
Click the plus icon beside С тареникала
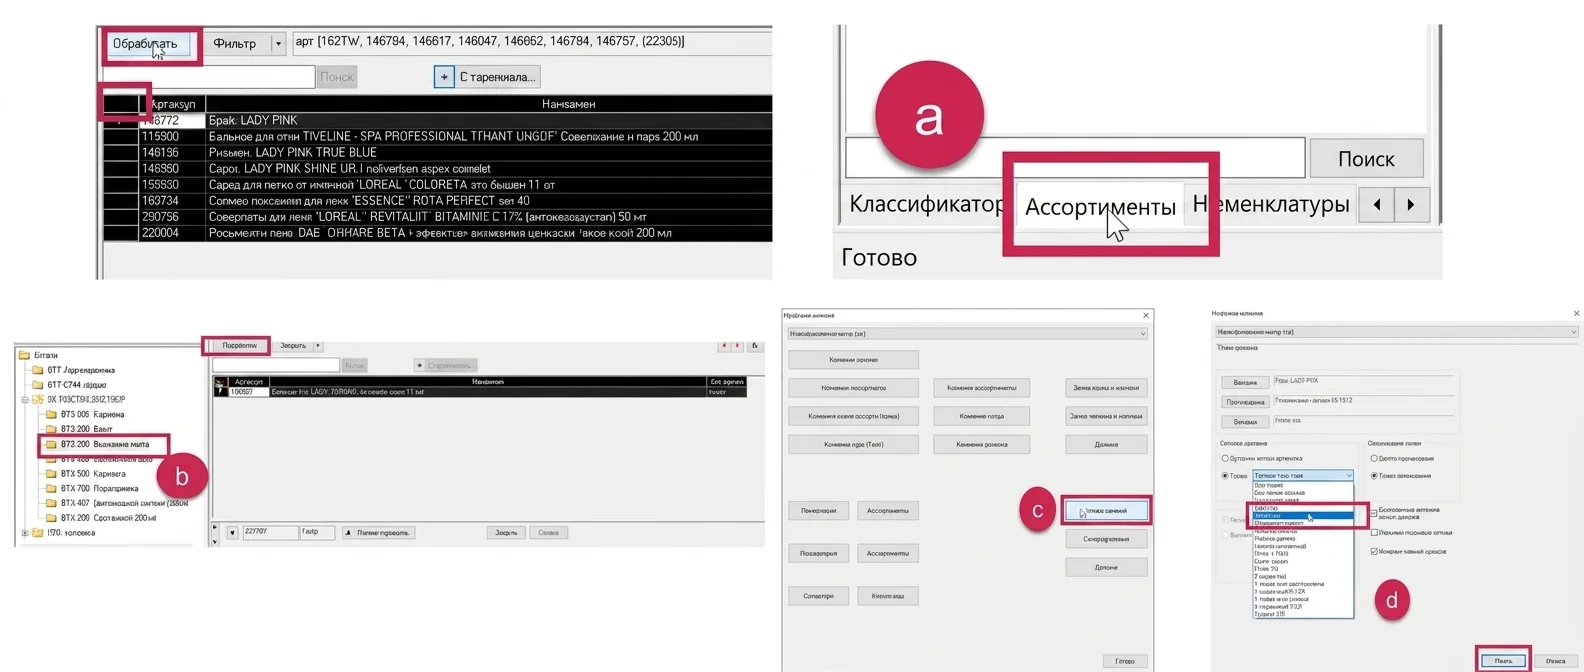(x=444, y=77)
